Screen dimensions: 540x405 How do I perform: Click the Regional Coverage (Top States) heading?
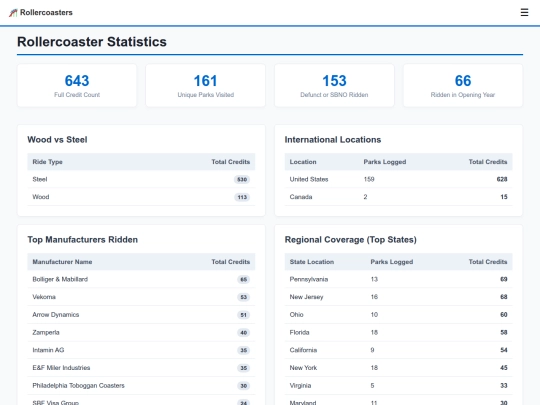tap(351, 240)
